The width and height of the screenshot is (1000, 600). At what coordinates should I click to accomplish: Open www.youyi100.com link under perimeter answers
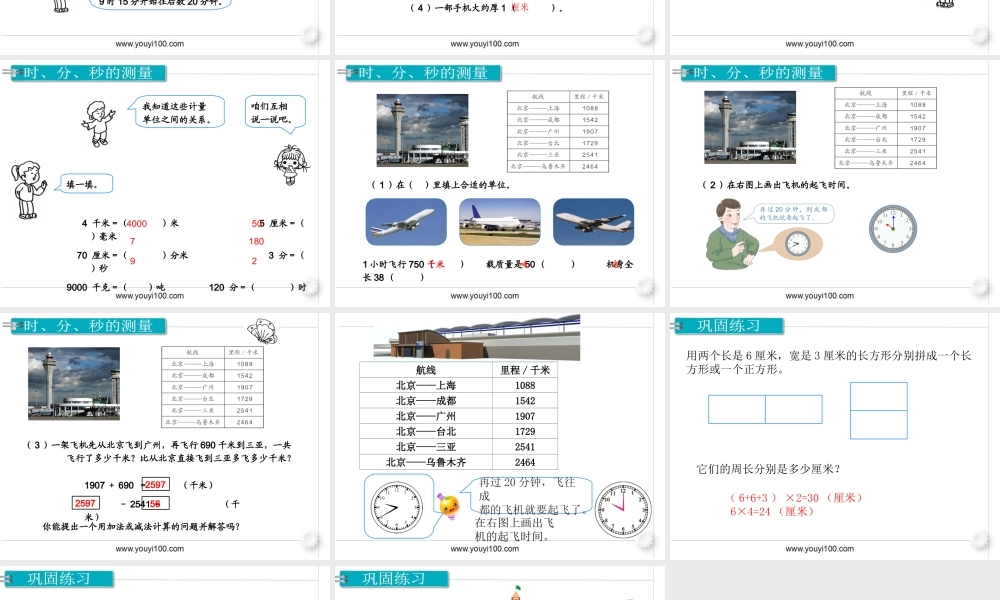pyautogui.click(x=821, y=549)
